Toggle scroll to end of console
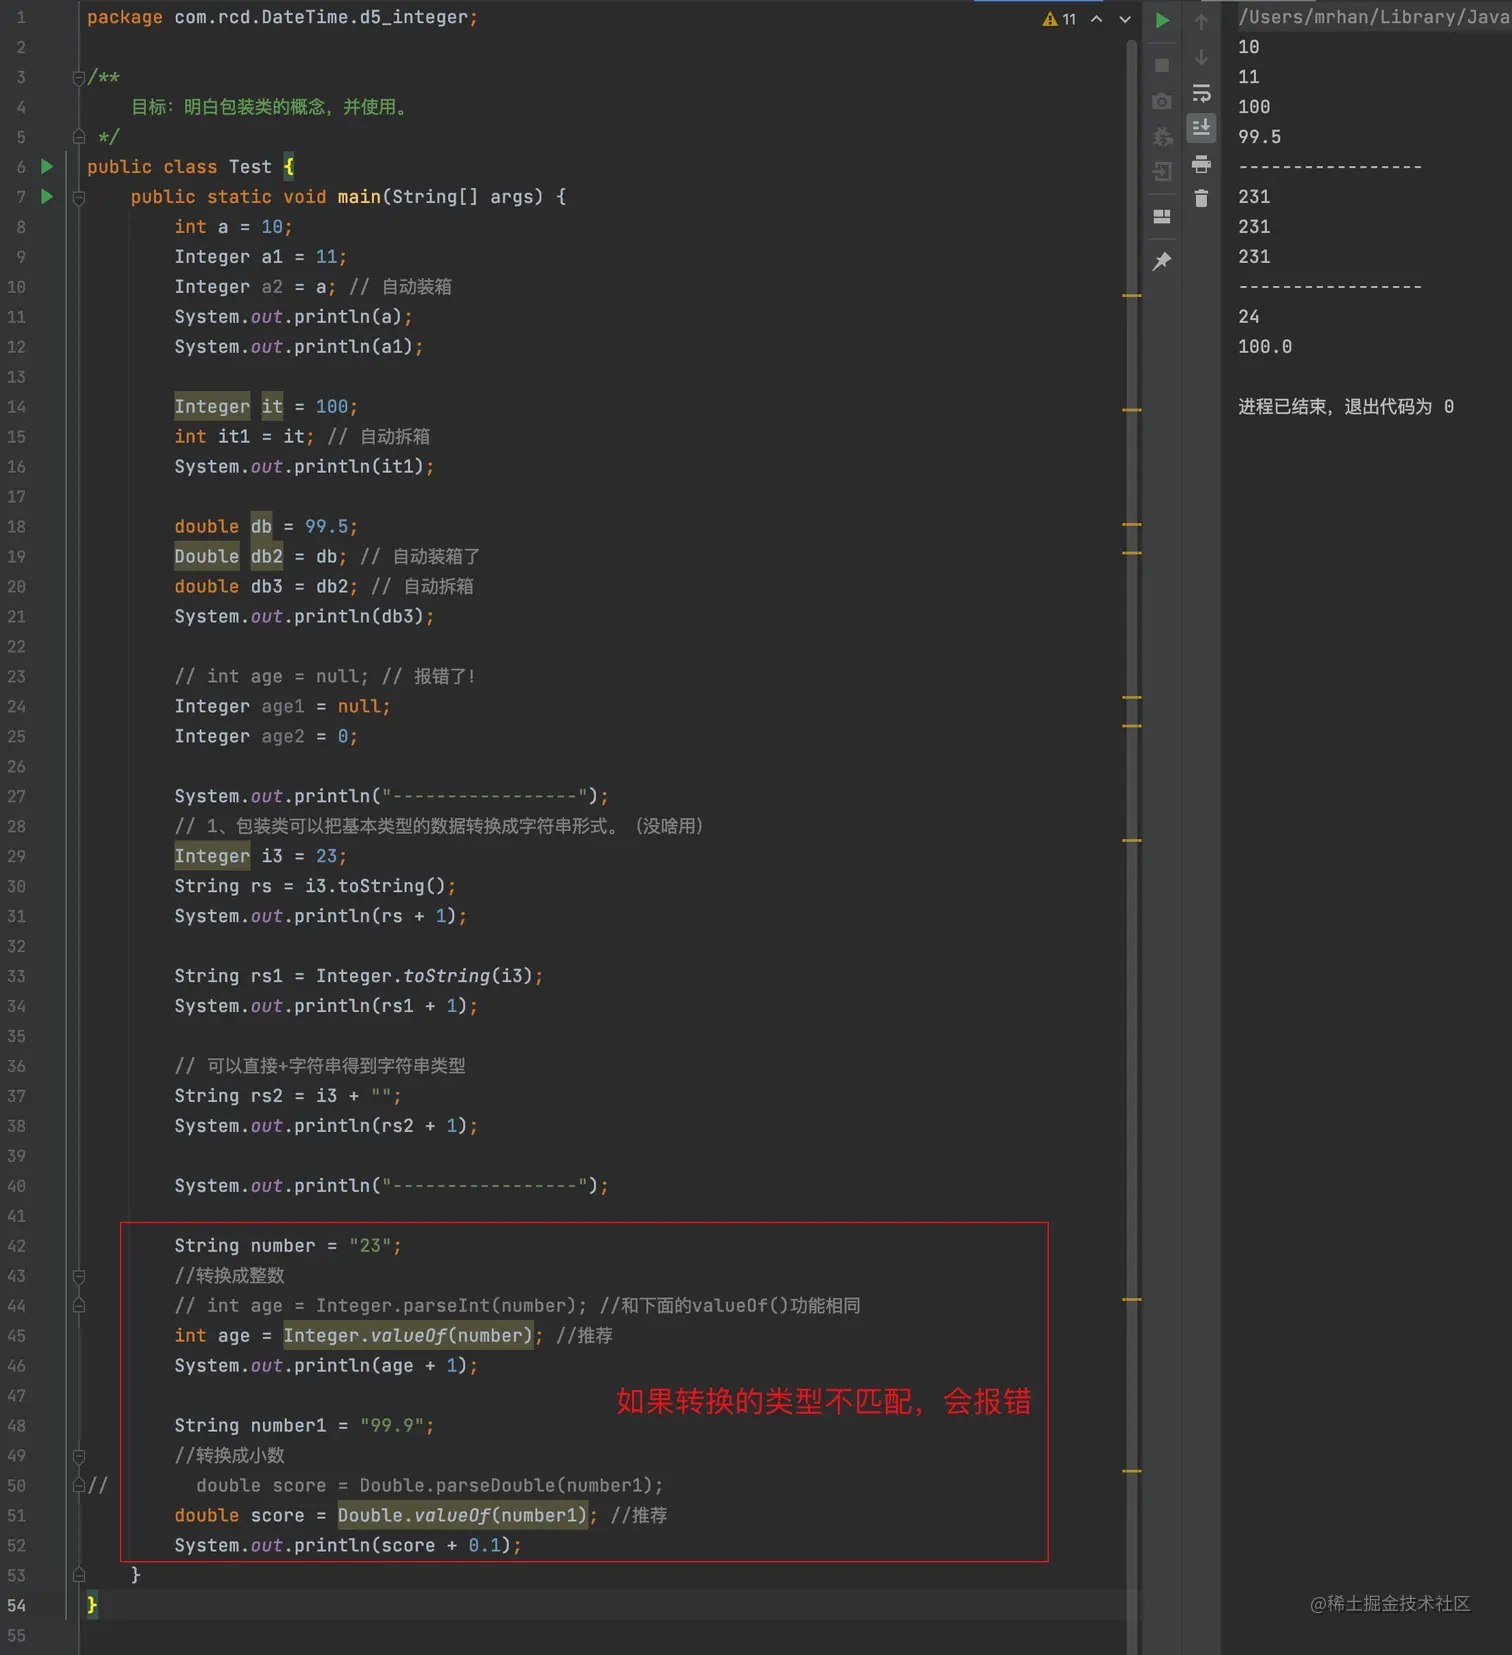Screen dimensions: 1512x1655 (x=1202, y=127)
